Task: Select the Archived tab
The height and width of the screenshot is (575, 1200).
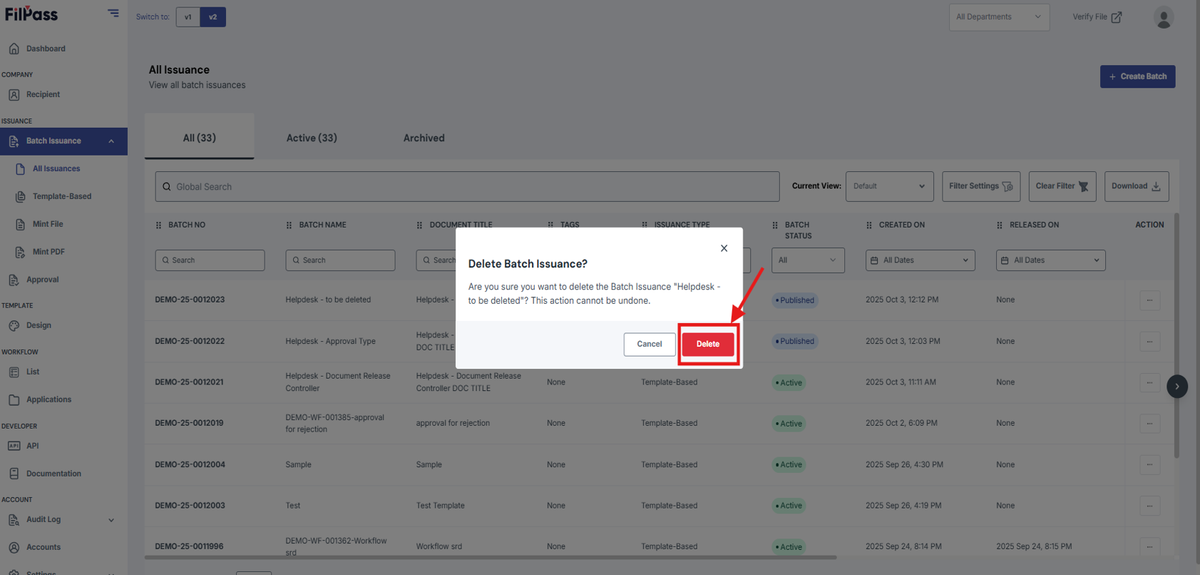Action: coord(424,138)
